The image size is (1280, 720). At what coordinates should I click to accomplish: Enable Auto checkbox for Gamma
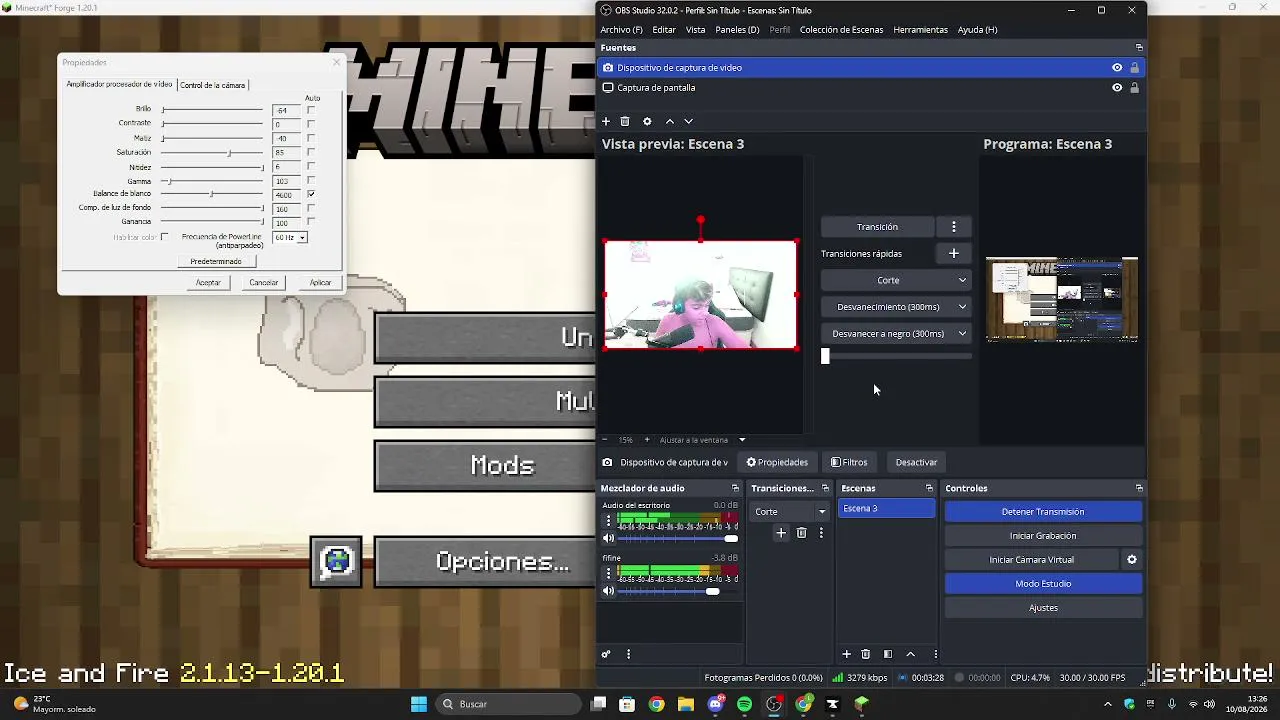(x=311, y=181)
